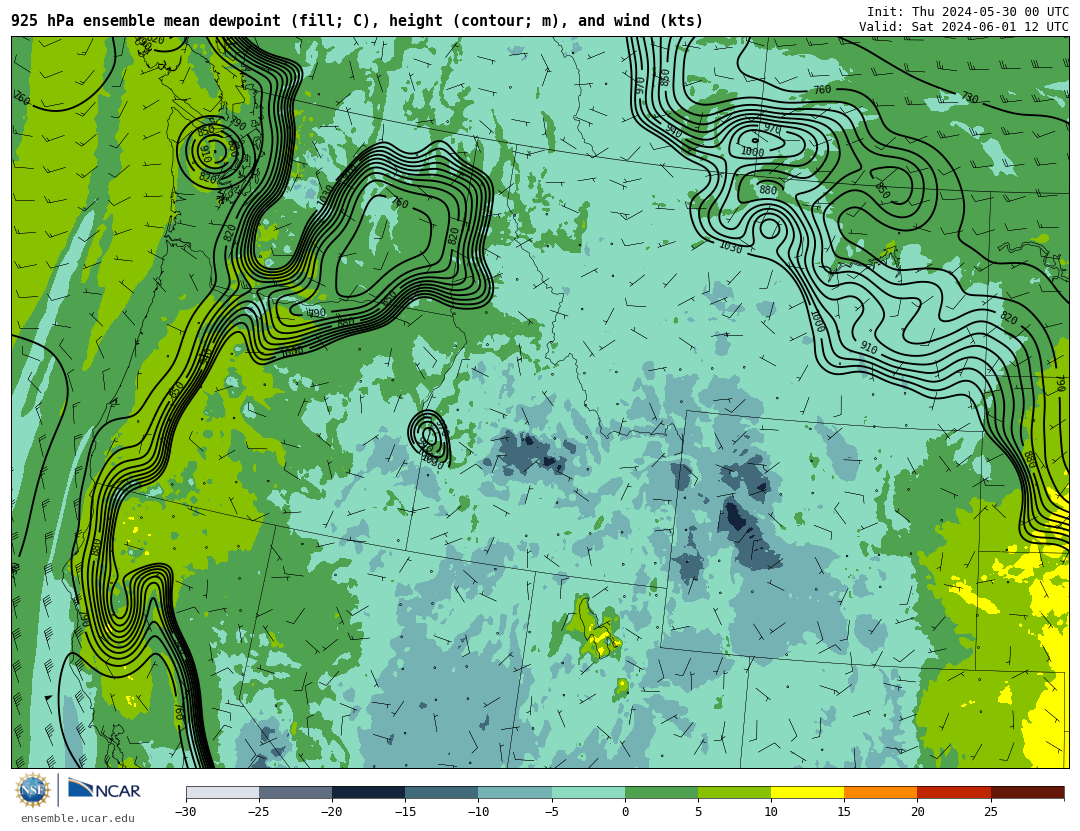The image size is (1080, 831).
Task: Click the 25 colorbar tick label
Action: point(990,812)
